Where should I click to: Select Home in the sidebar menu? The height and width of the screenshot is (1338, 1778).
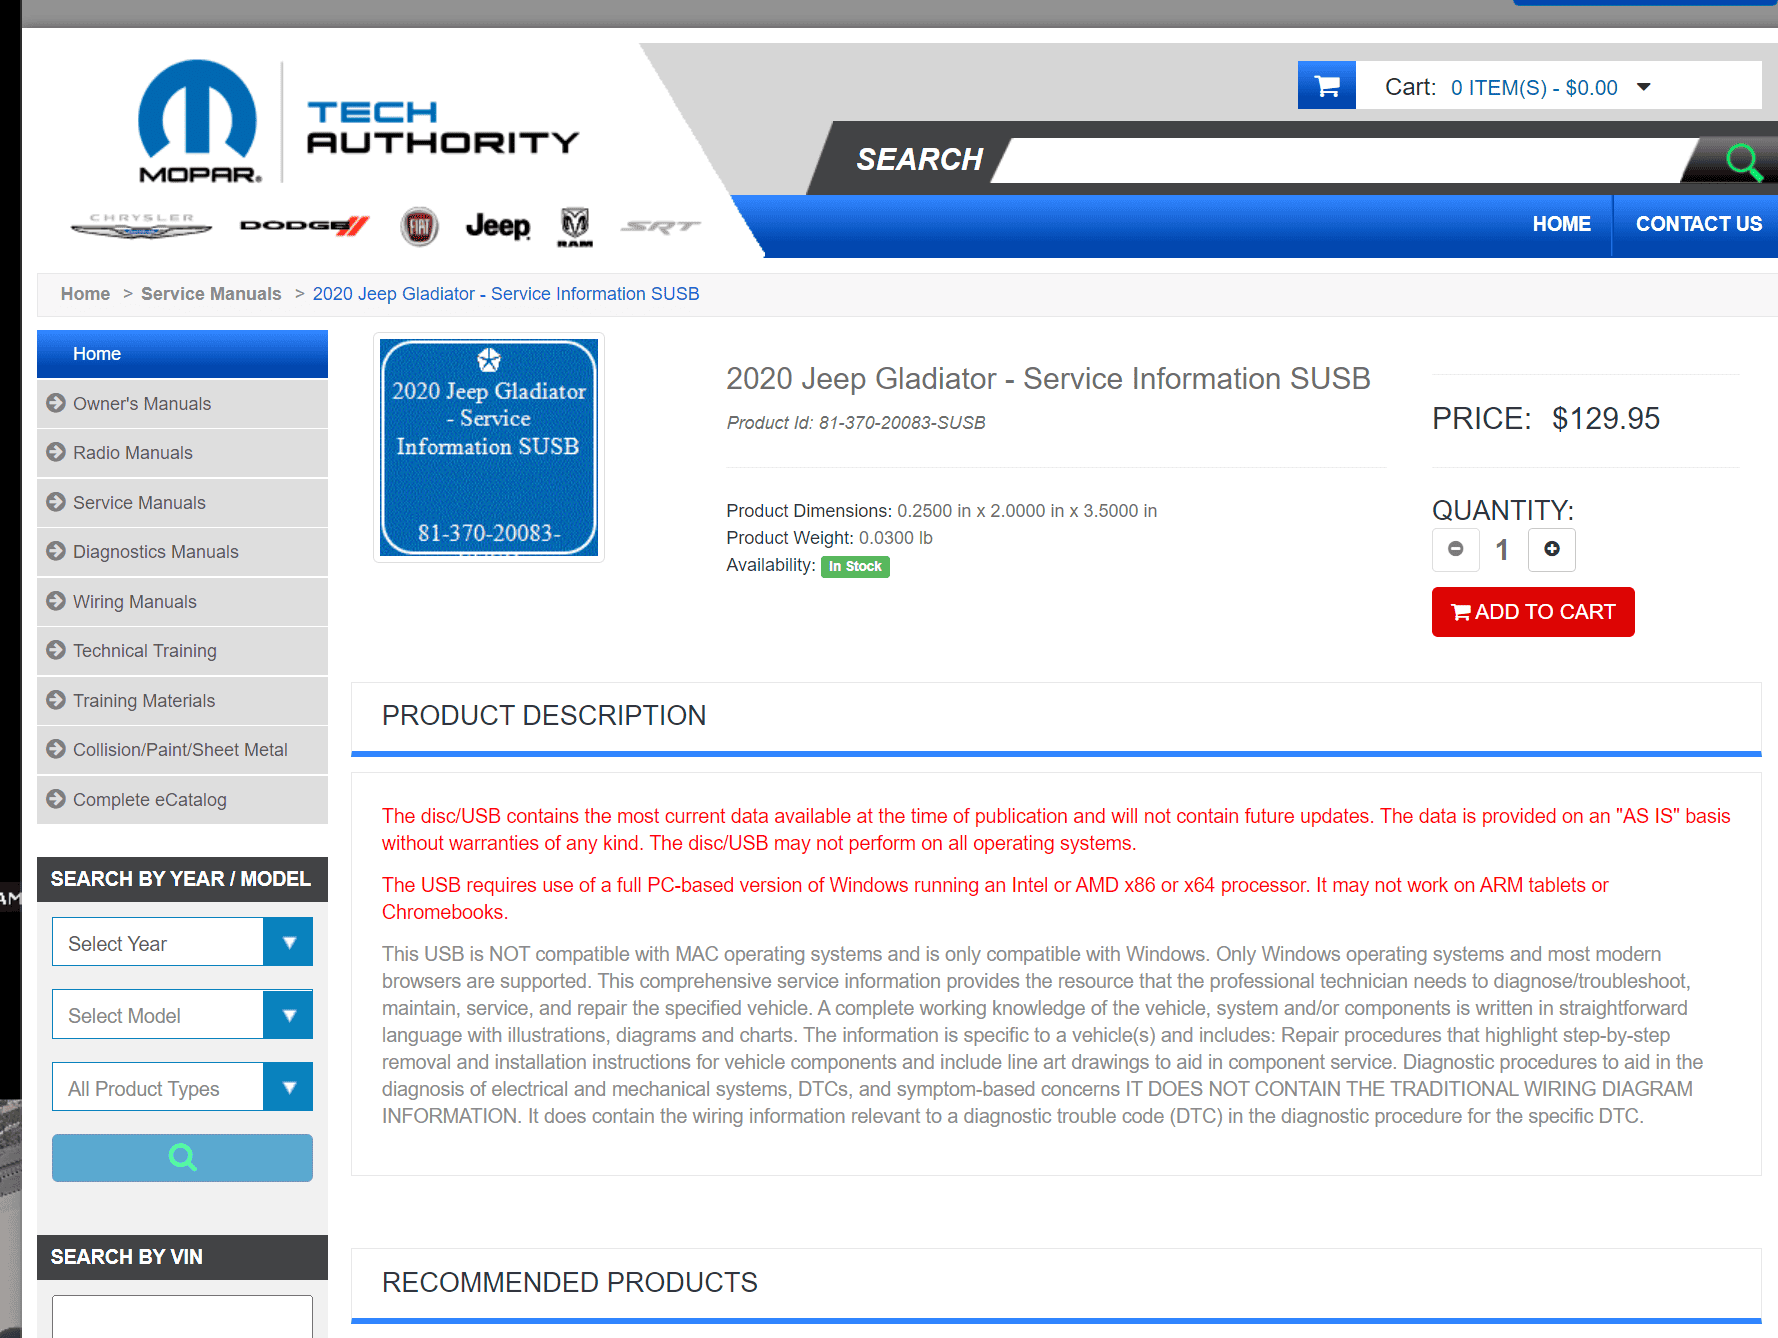tap(182, 354)
